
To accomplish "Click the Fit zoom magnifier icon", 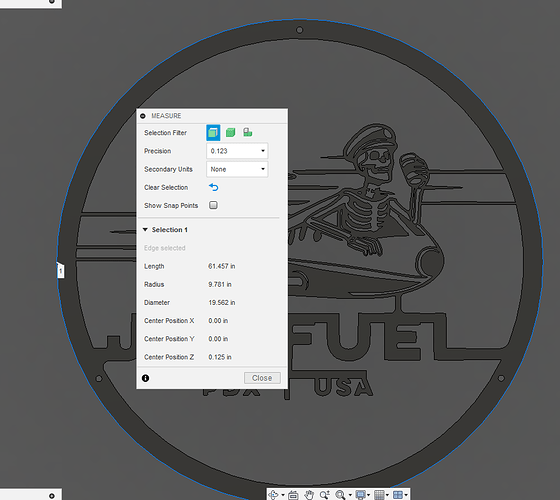I will pos(340,495).
